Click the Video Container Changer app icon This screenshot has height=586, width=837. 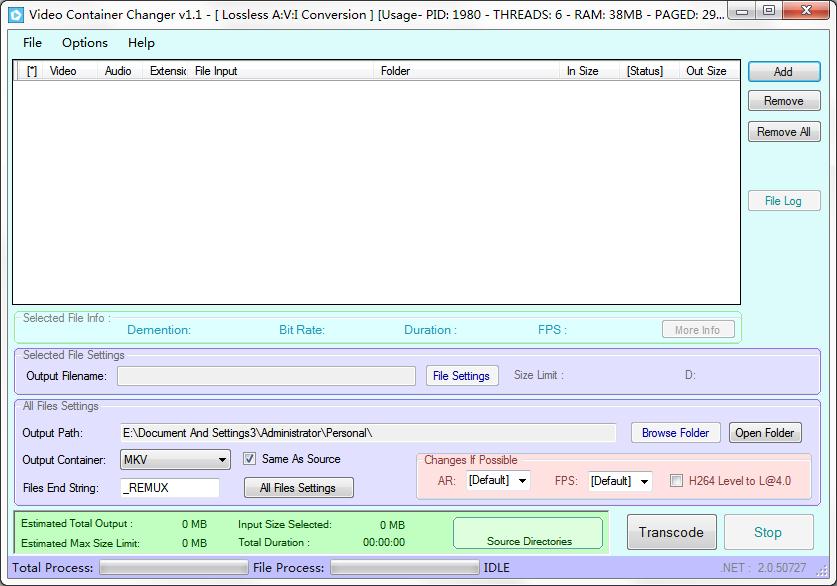[15, 15]
